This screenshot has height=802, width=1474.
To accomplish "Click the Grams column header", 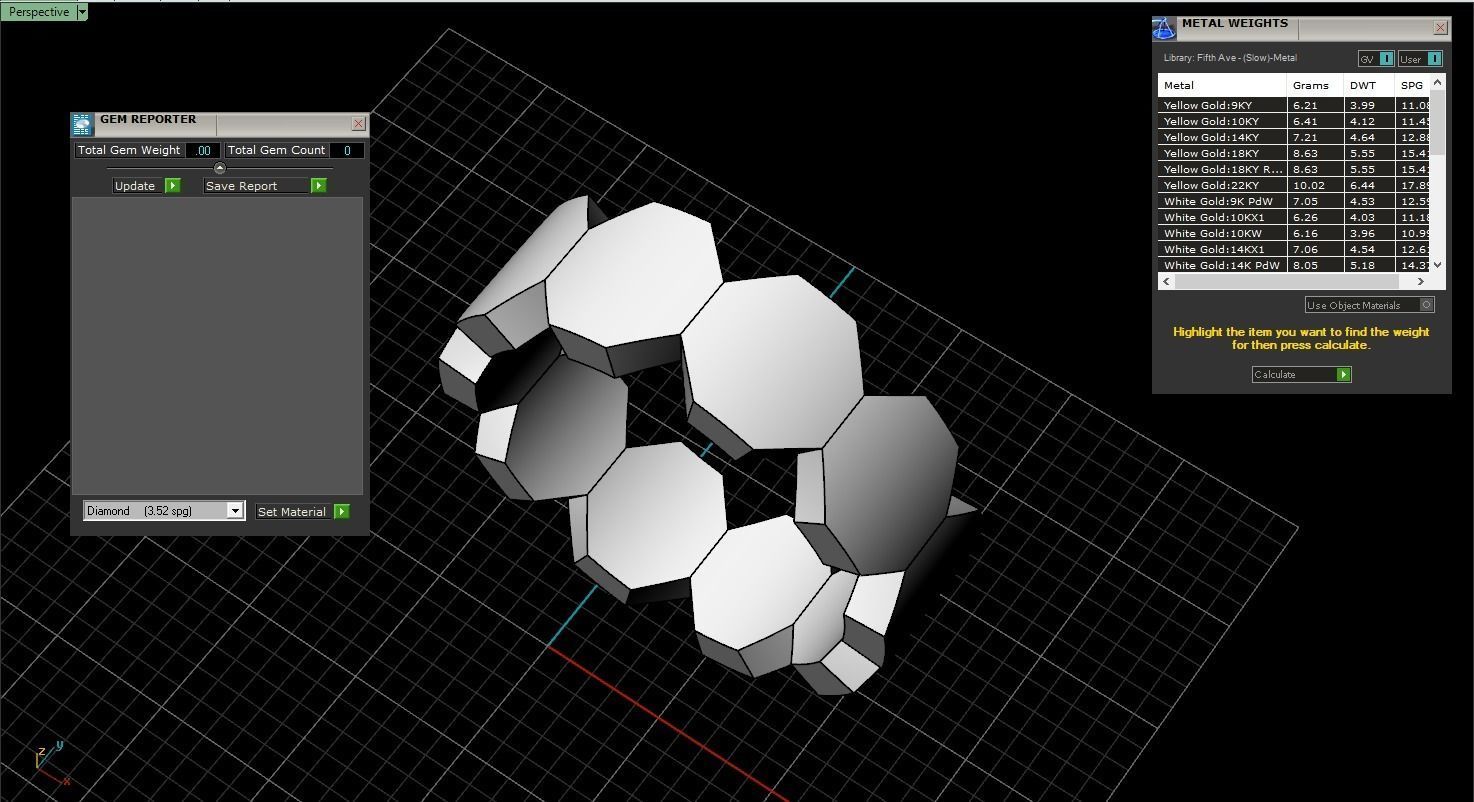I will click(x=1314, y=86).
